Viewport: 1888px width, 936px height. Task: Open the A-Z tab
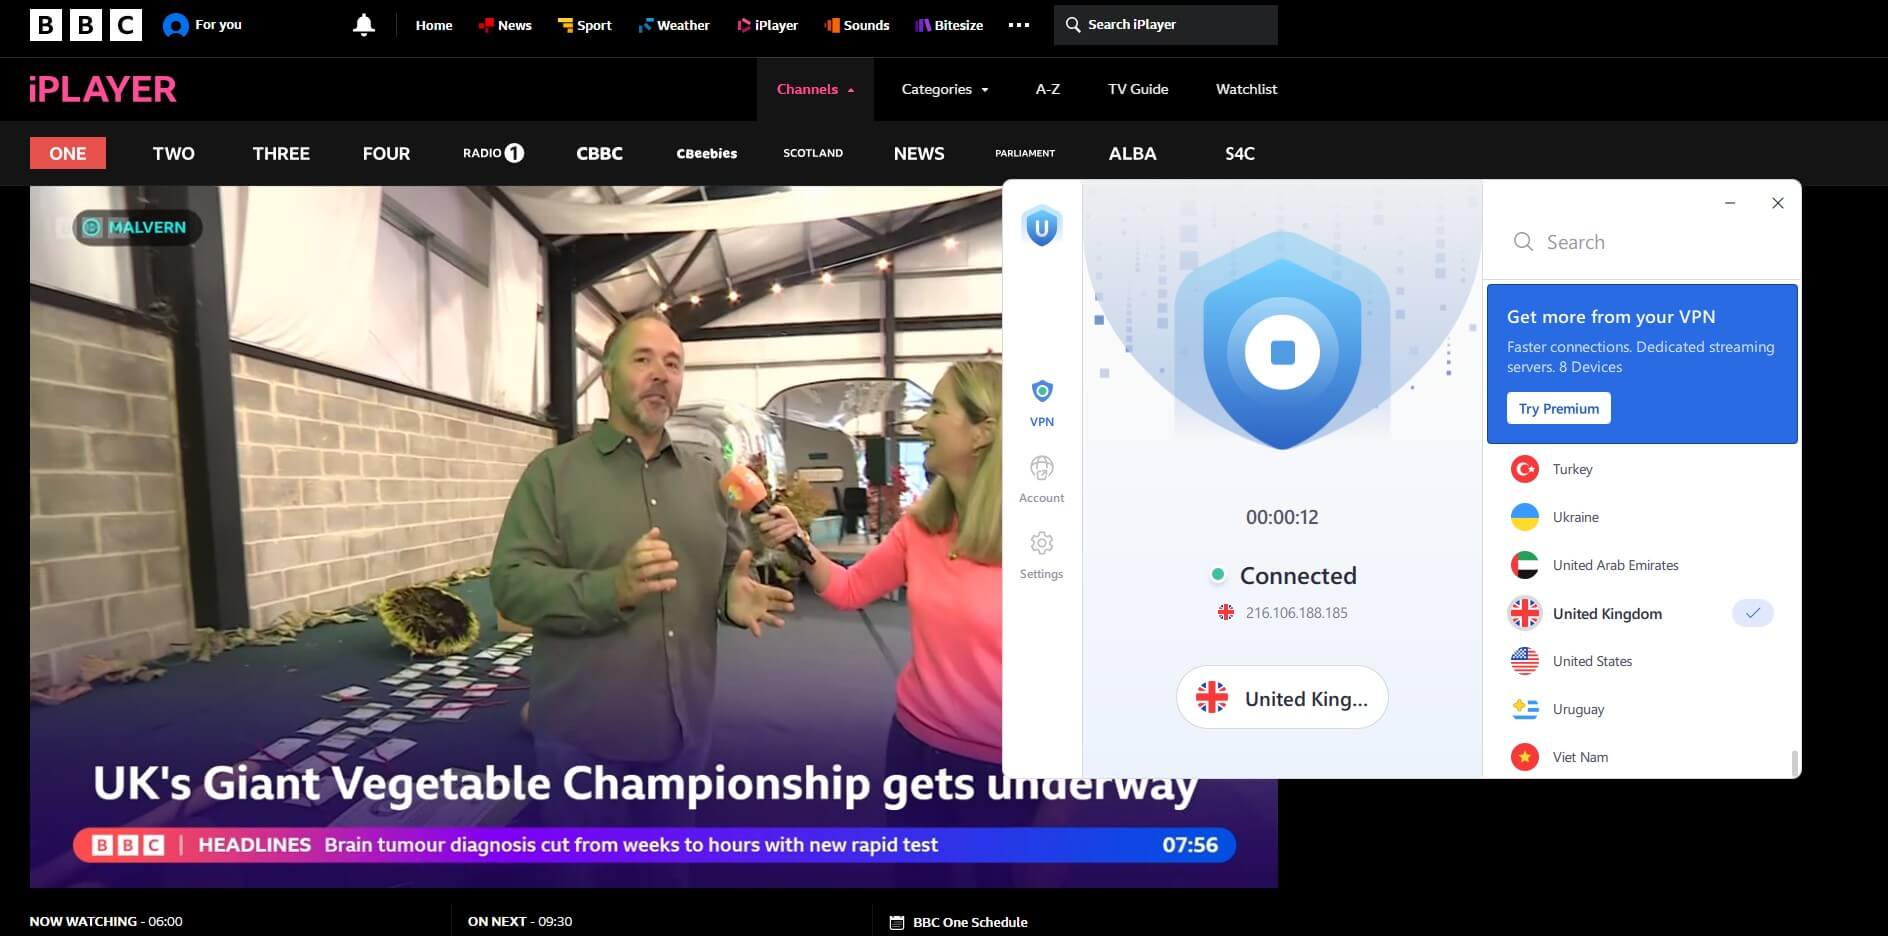pos(1048,89)
